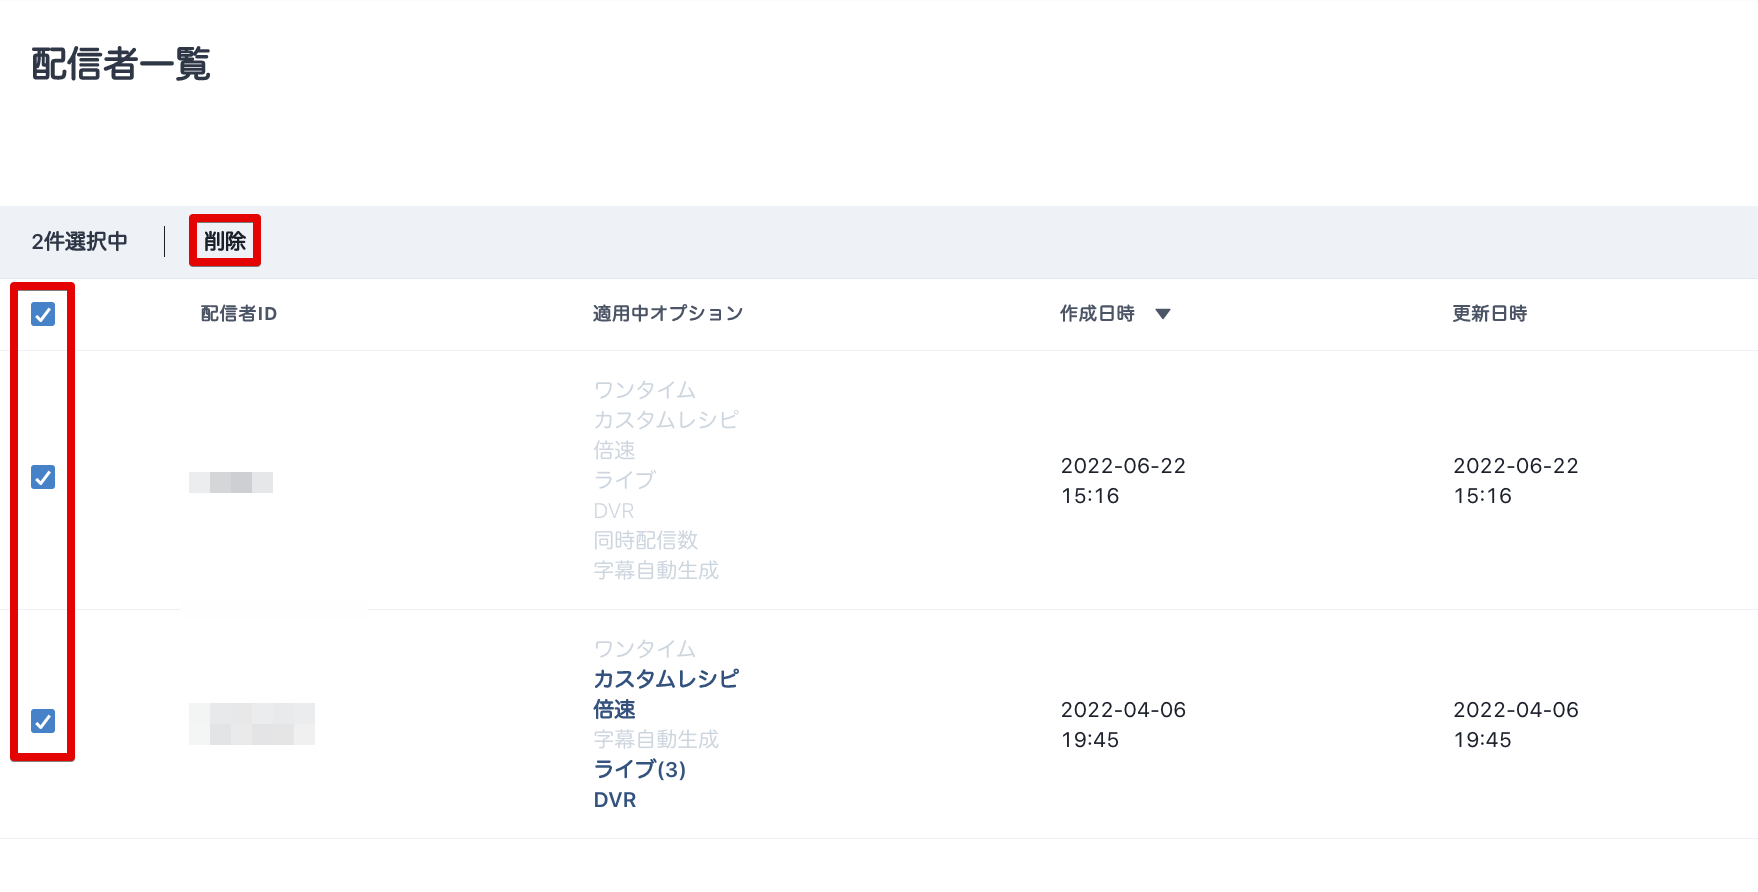Open the カスタムレシピ option link
Image resolution: width=1758 pixels, height=892 pixels.
click(665, 678)
